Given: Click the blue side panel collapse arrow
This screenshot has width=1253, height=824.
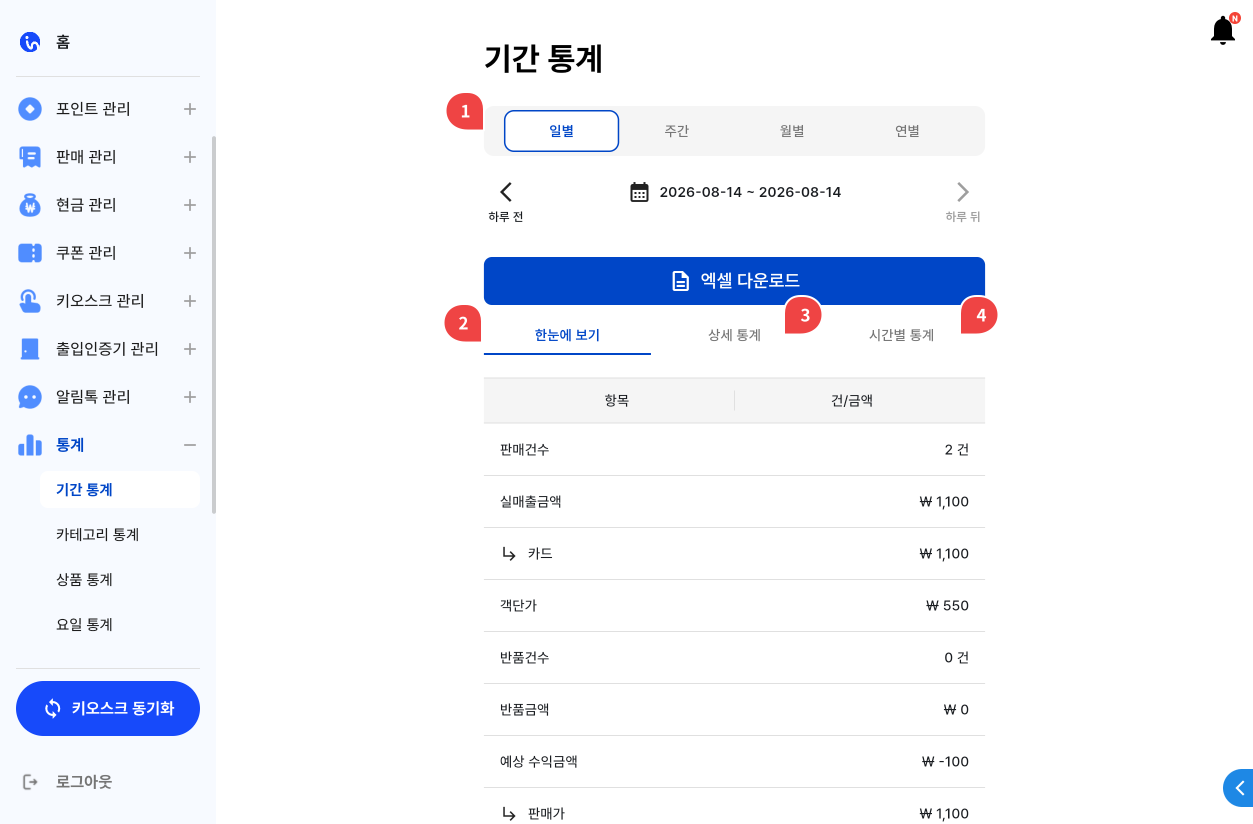Looking at the screenshot, I should 1240,788.
